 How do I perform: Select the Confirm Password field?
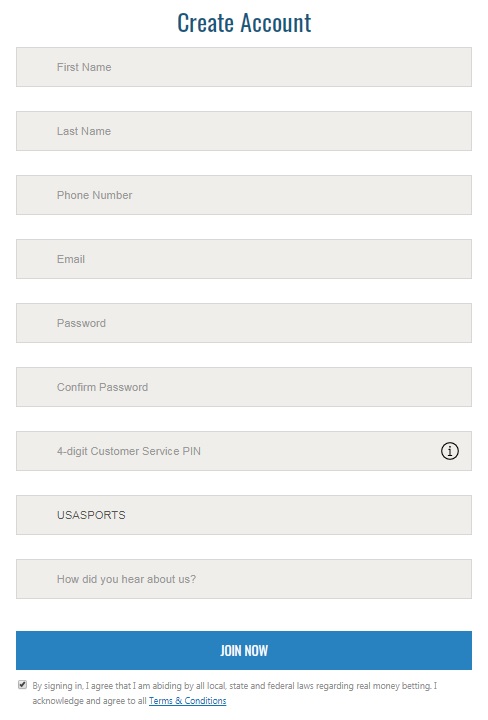[244, 387]
